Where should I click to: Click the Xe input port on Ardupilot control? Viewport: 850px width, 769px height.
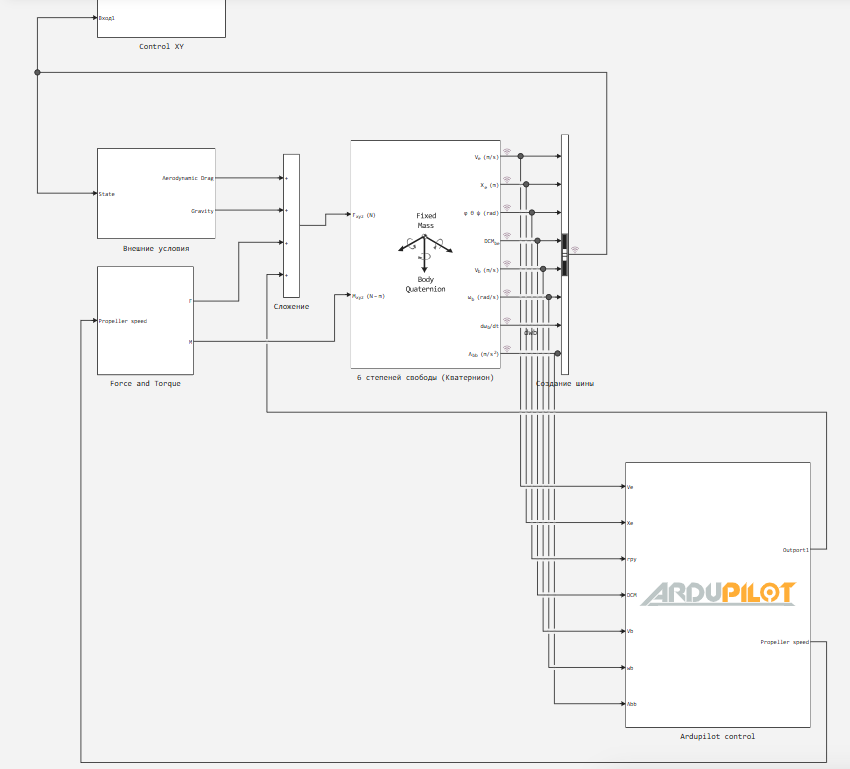point(630,523)
